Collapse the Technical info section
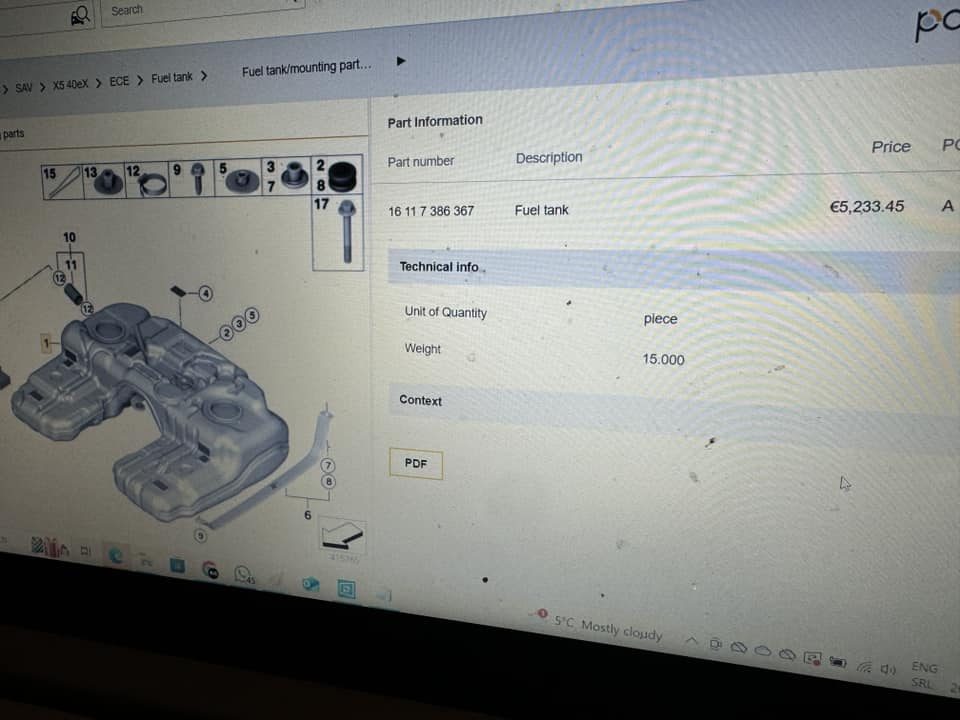960x720 pixels. (673, 269)
